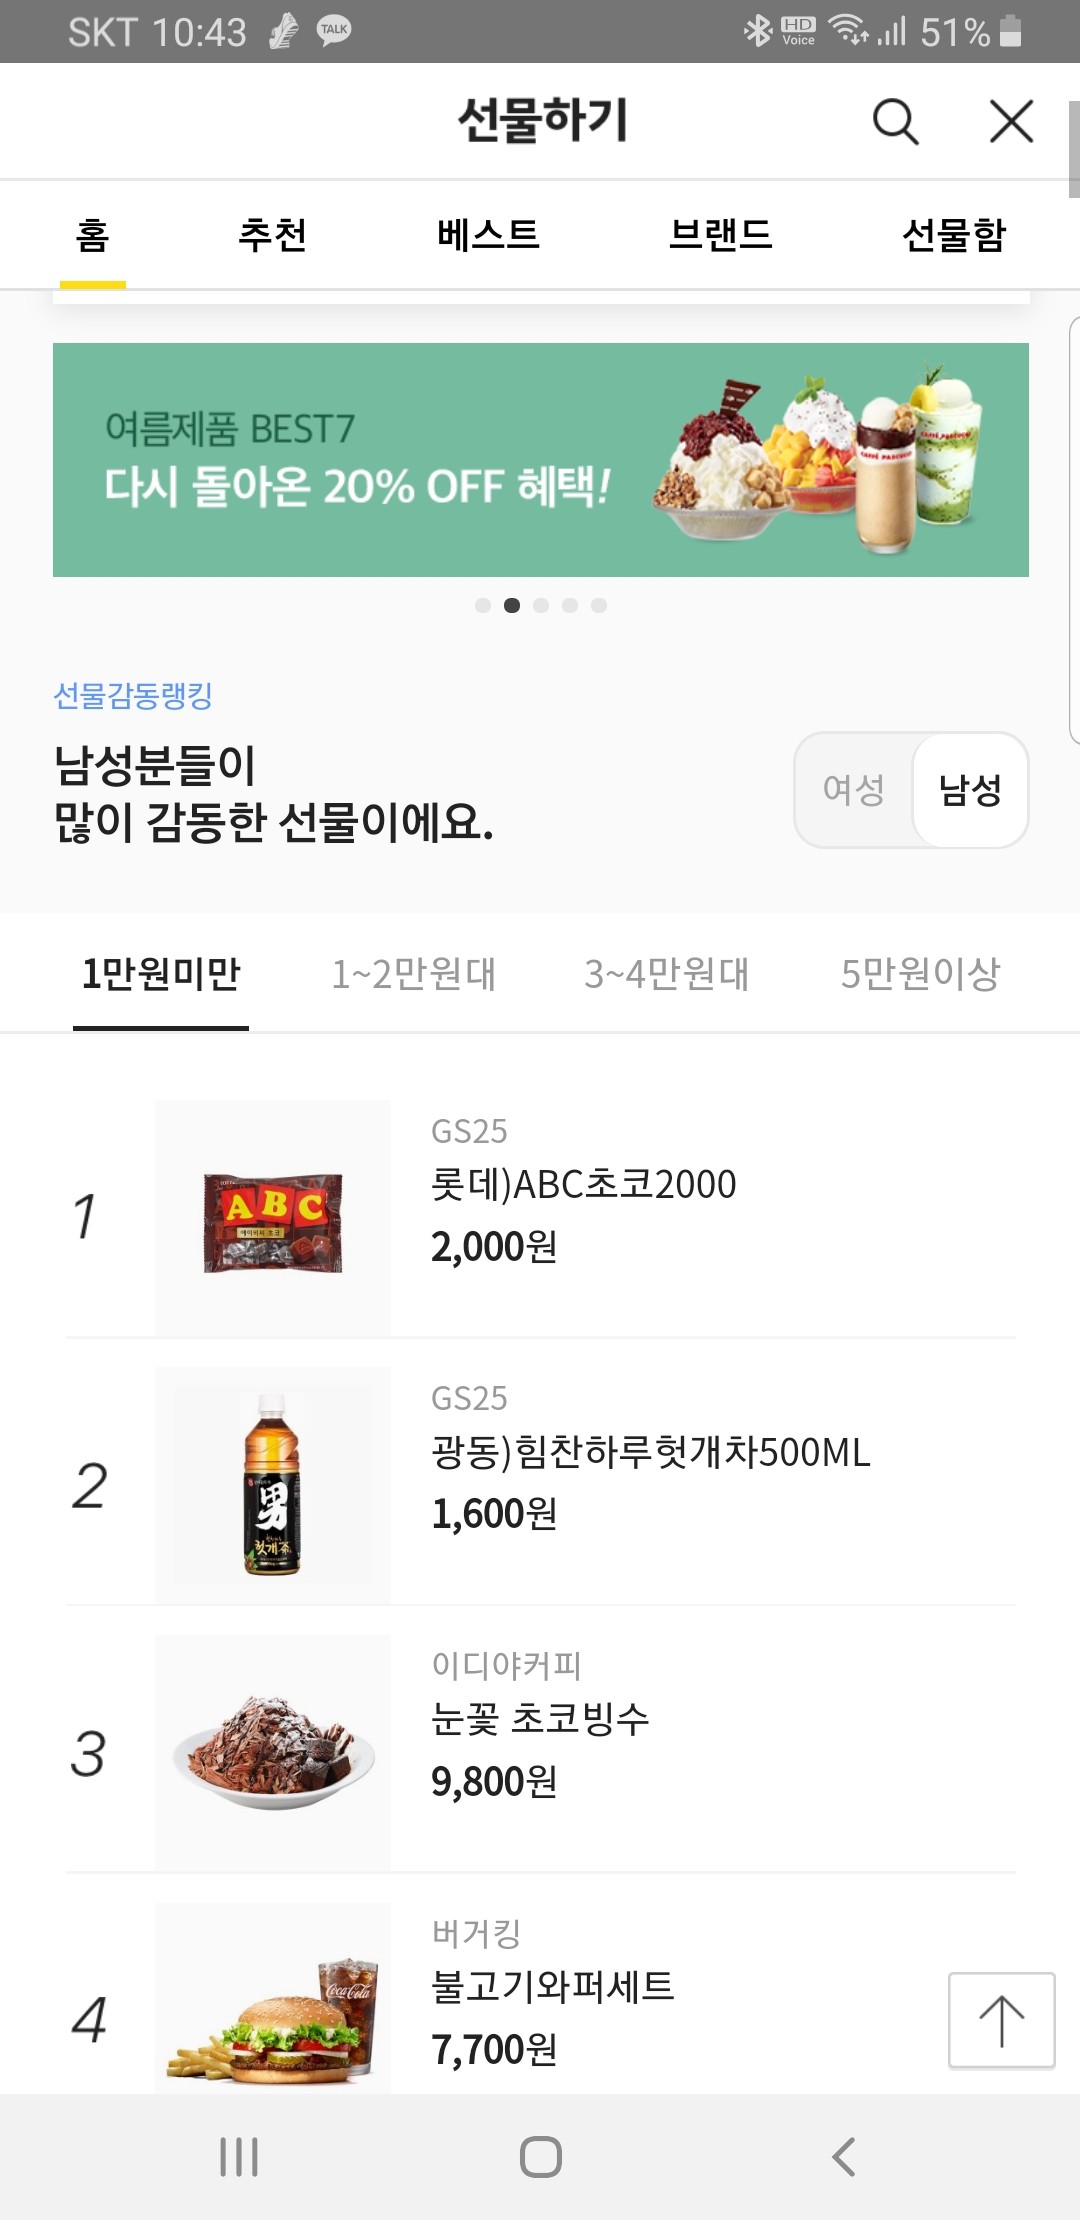Tap the scroll-to-top arrow button
The image size is (1080, 2220).
click(x=1001, y=2019)
